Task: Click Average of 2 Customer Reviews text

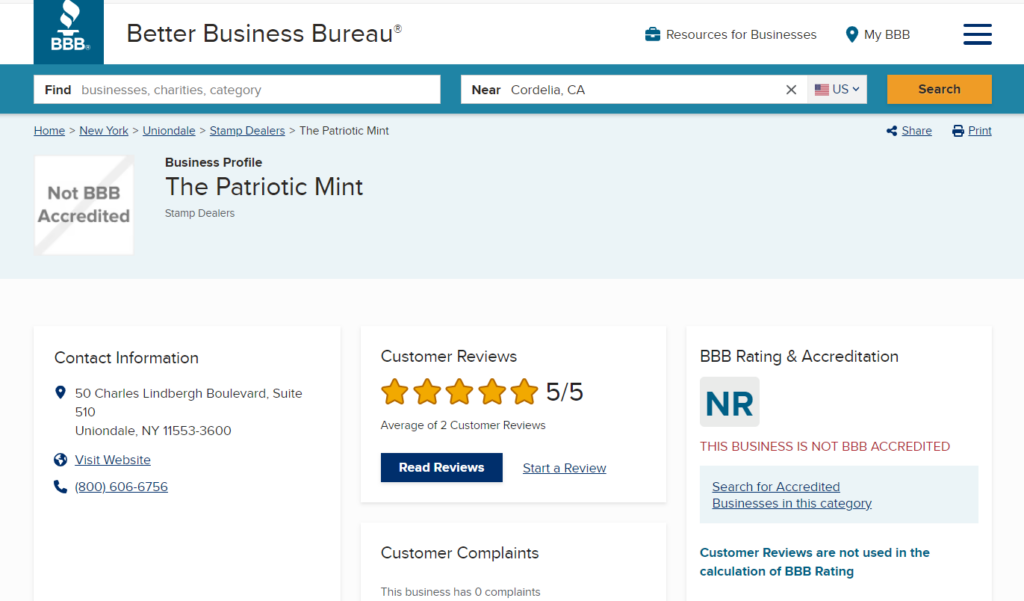Action: click(x=463, y=425)
